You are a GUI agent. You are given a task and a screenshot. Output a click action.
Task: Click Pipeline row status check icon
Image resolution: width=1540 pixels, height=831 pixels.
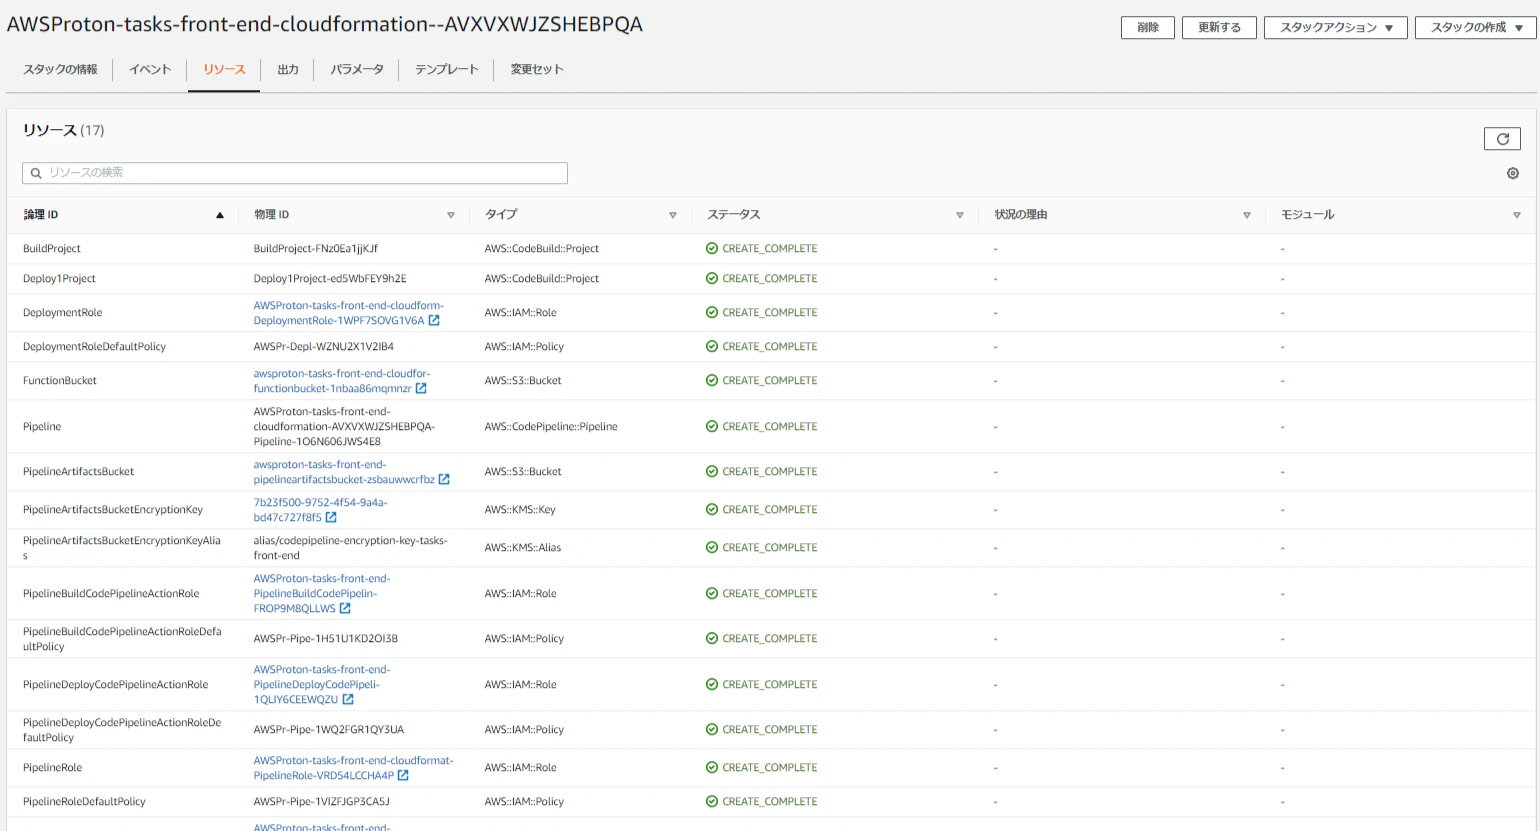click(x=712, y=427)
